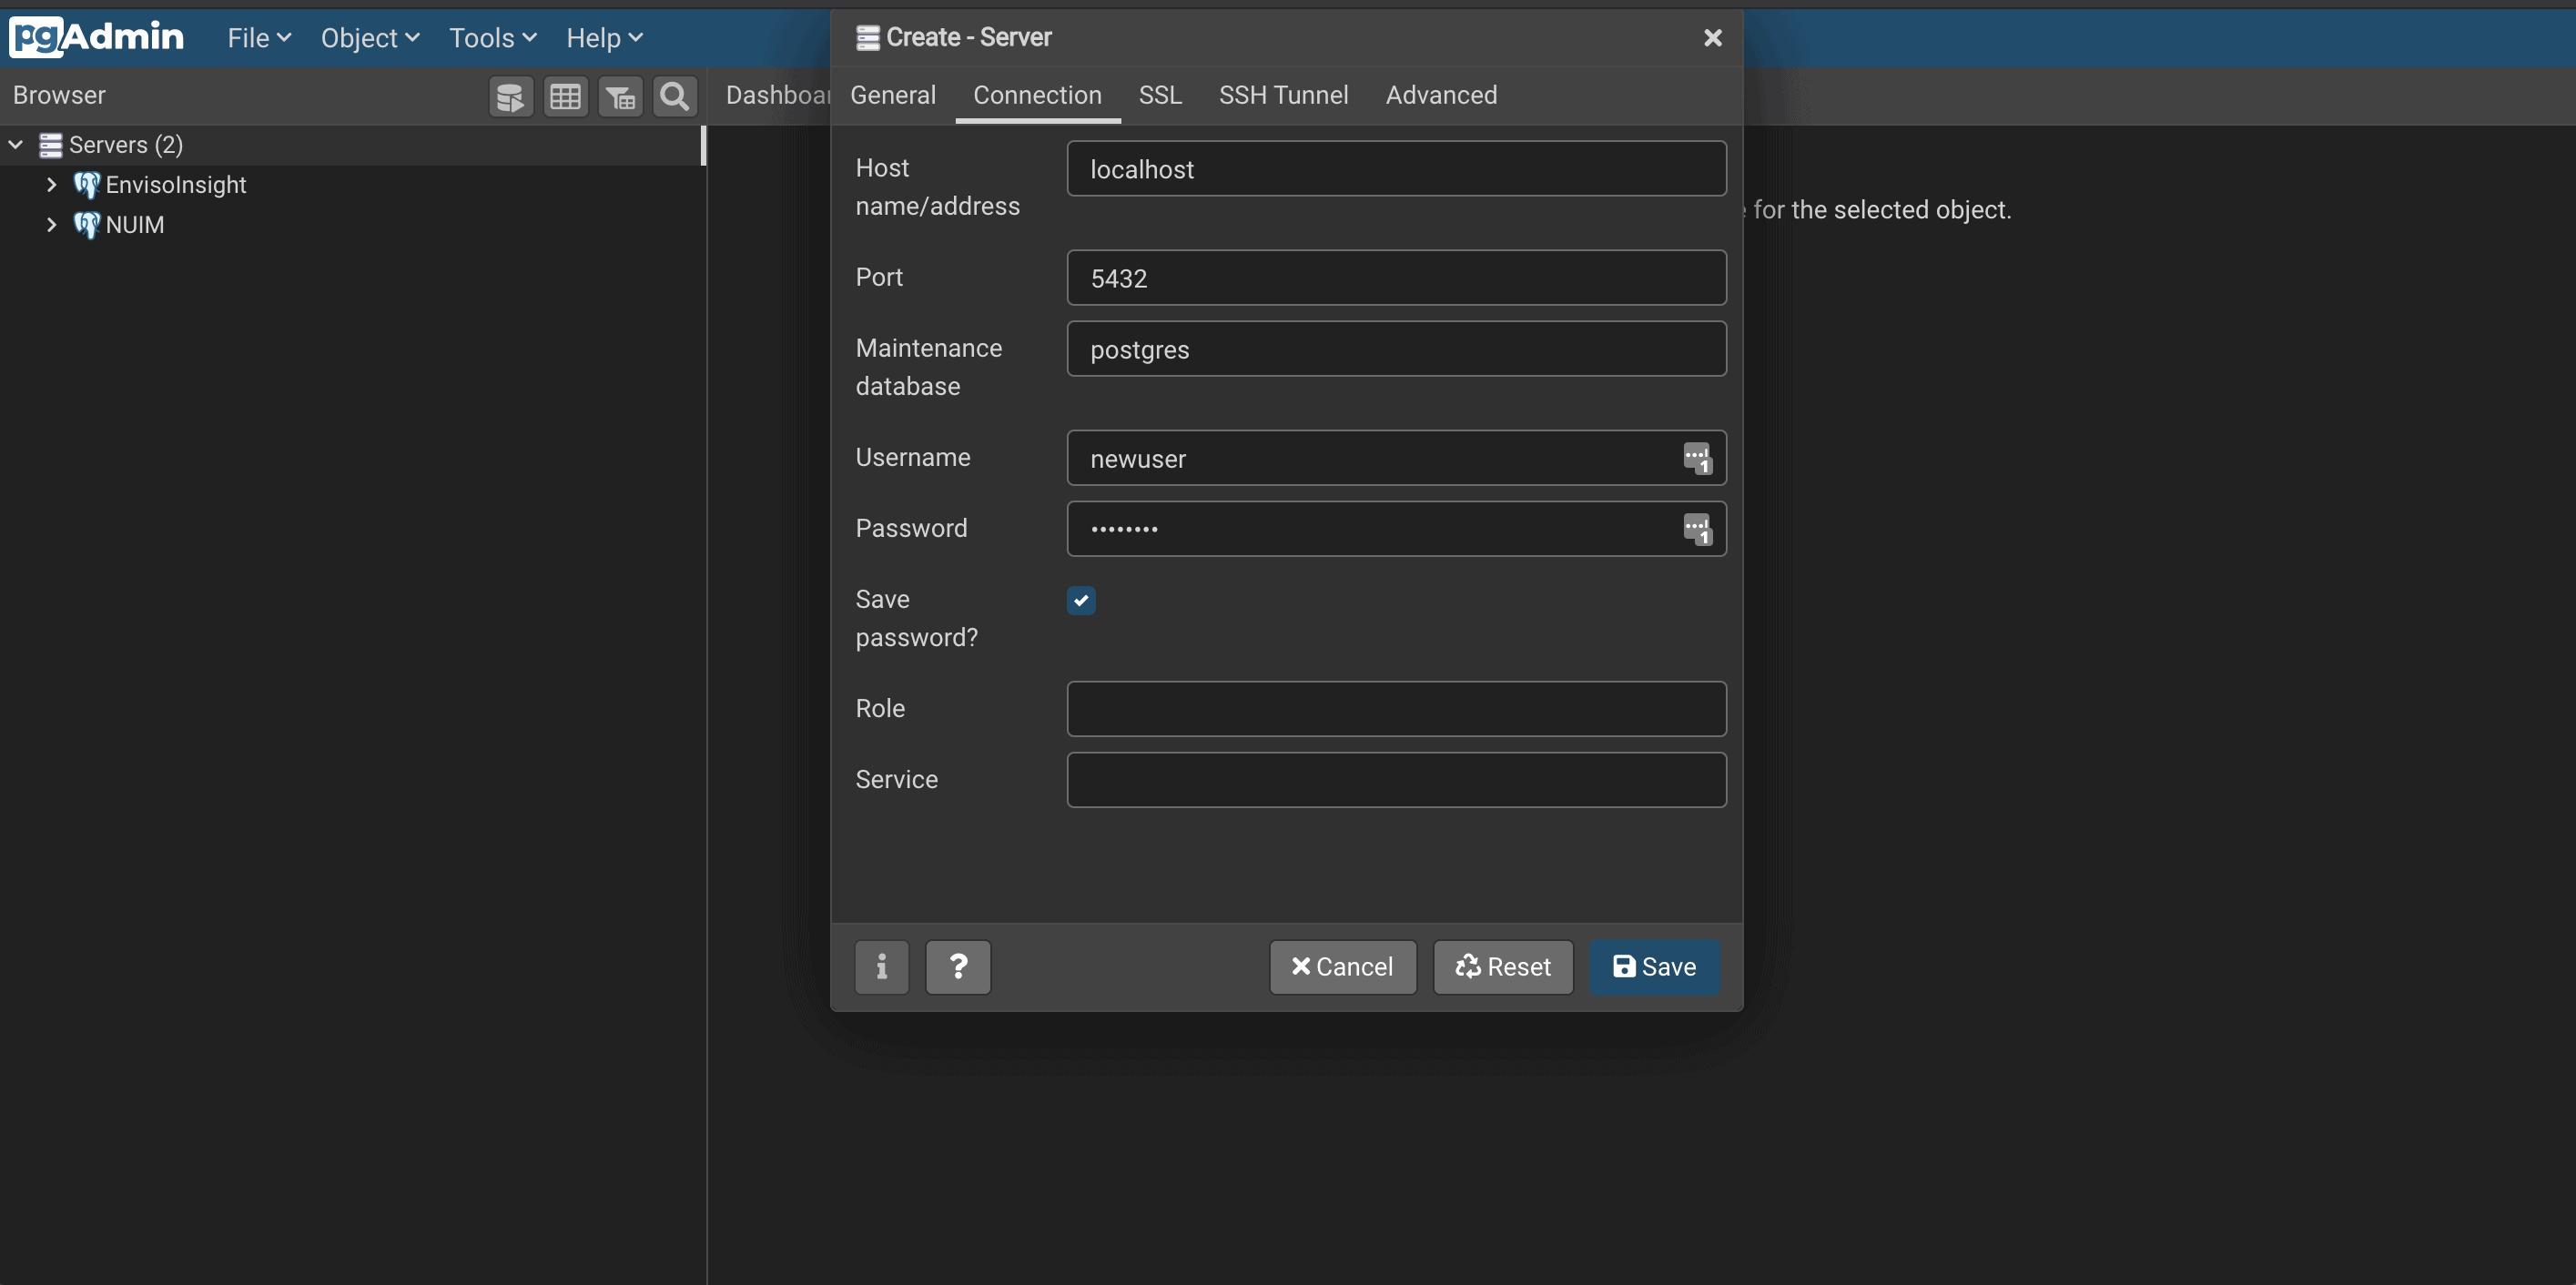Click the Save button
2576x1285 pixels.
1654,966
